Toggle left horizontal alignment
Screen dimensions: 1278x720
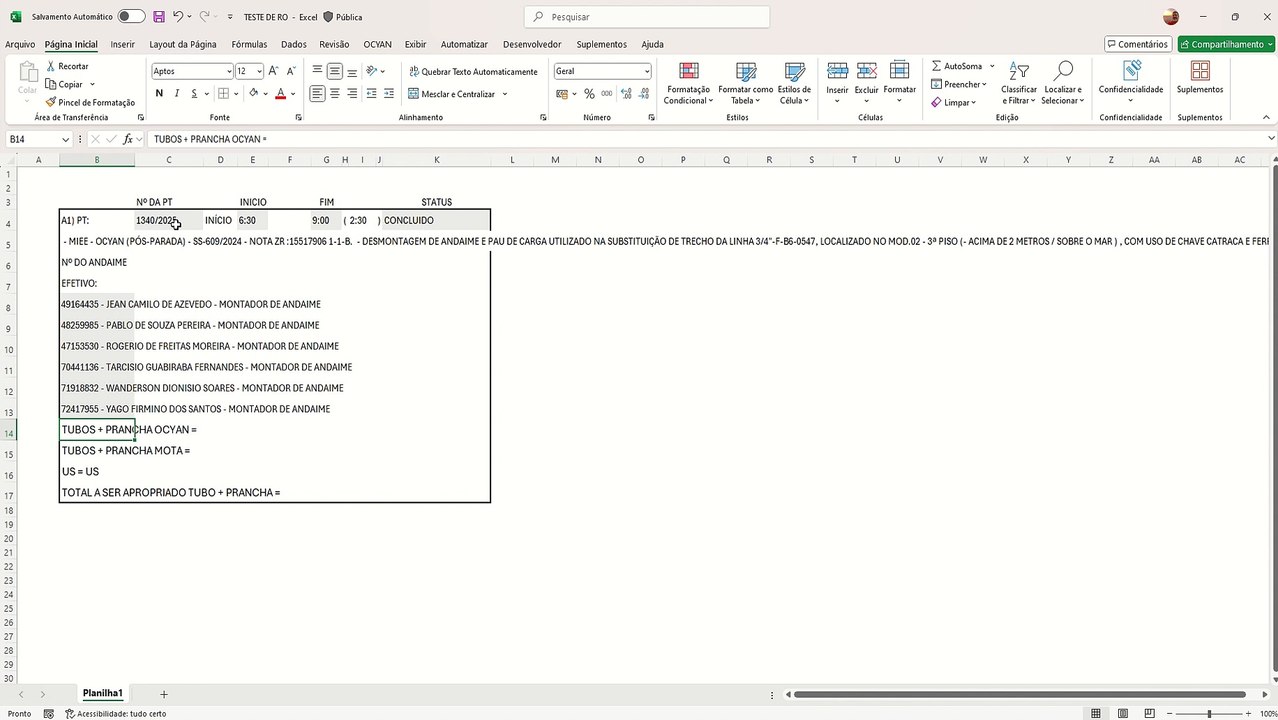(317, 93)
